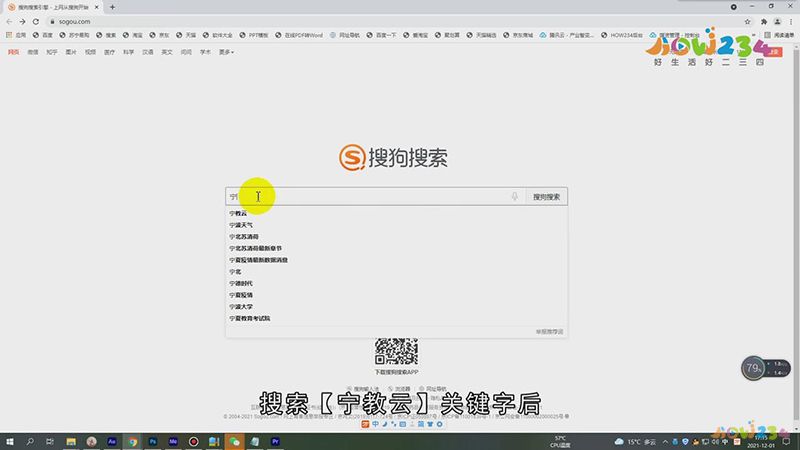Select the 宁夏教育考试院 suggestion
800x450 pixels.
[x=249, y=318]
